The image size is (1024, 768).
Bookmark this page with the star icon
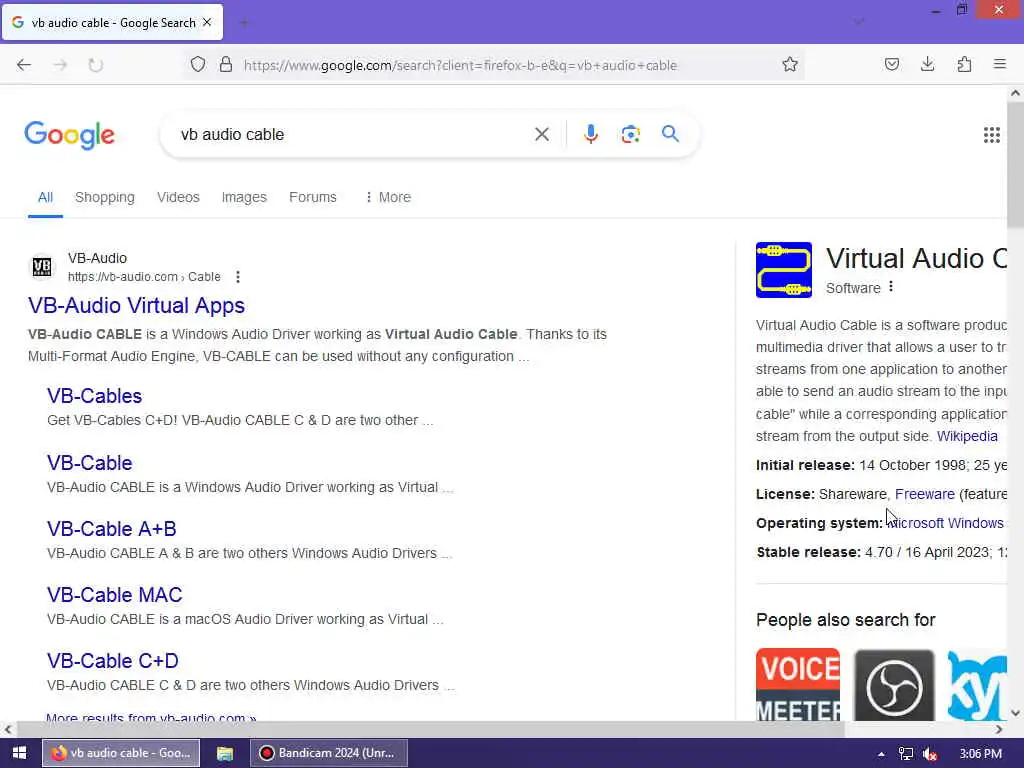coord(790,65)
